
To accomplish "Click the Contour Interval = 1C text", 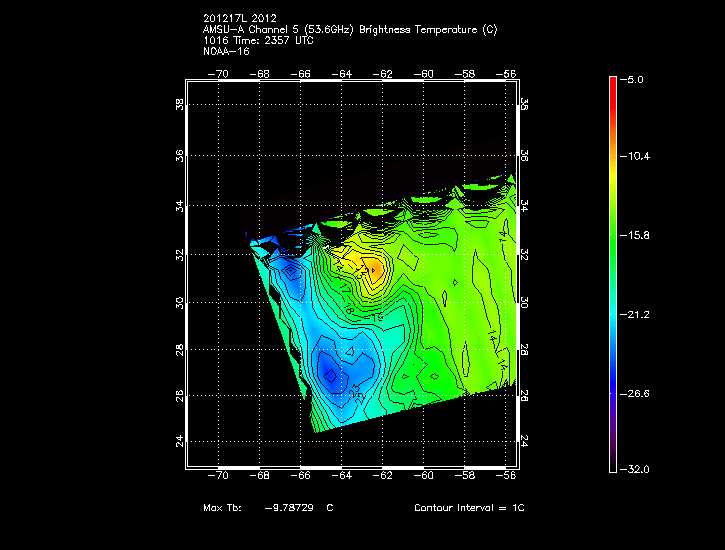I will [469, 508].
